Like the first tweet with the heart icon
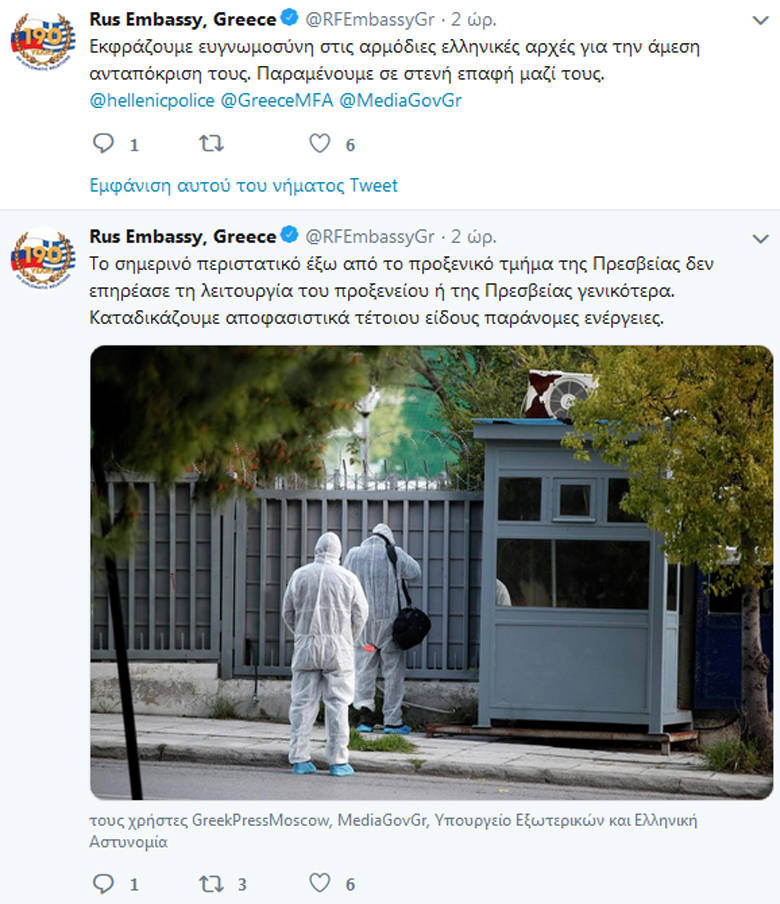 pos(320,143)
